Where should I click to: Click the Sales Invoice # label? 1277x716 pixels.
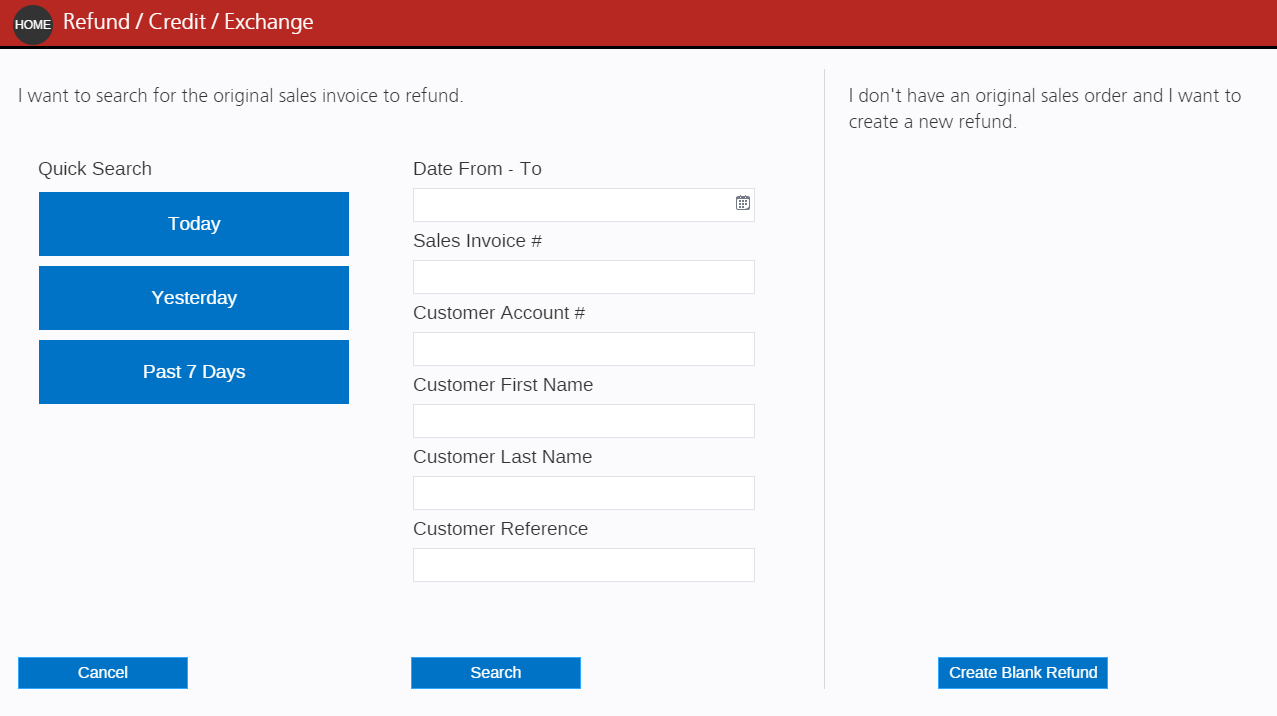477,241
